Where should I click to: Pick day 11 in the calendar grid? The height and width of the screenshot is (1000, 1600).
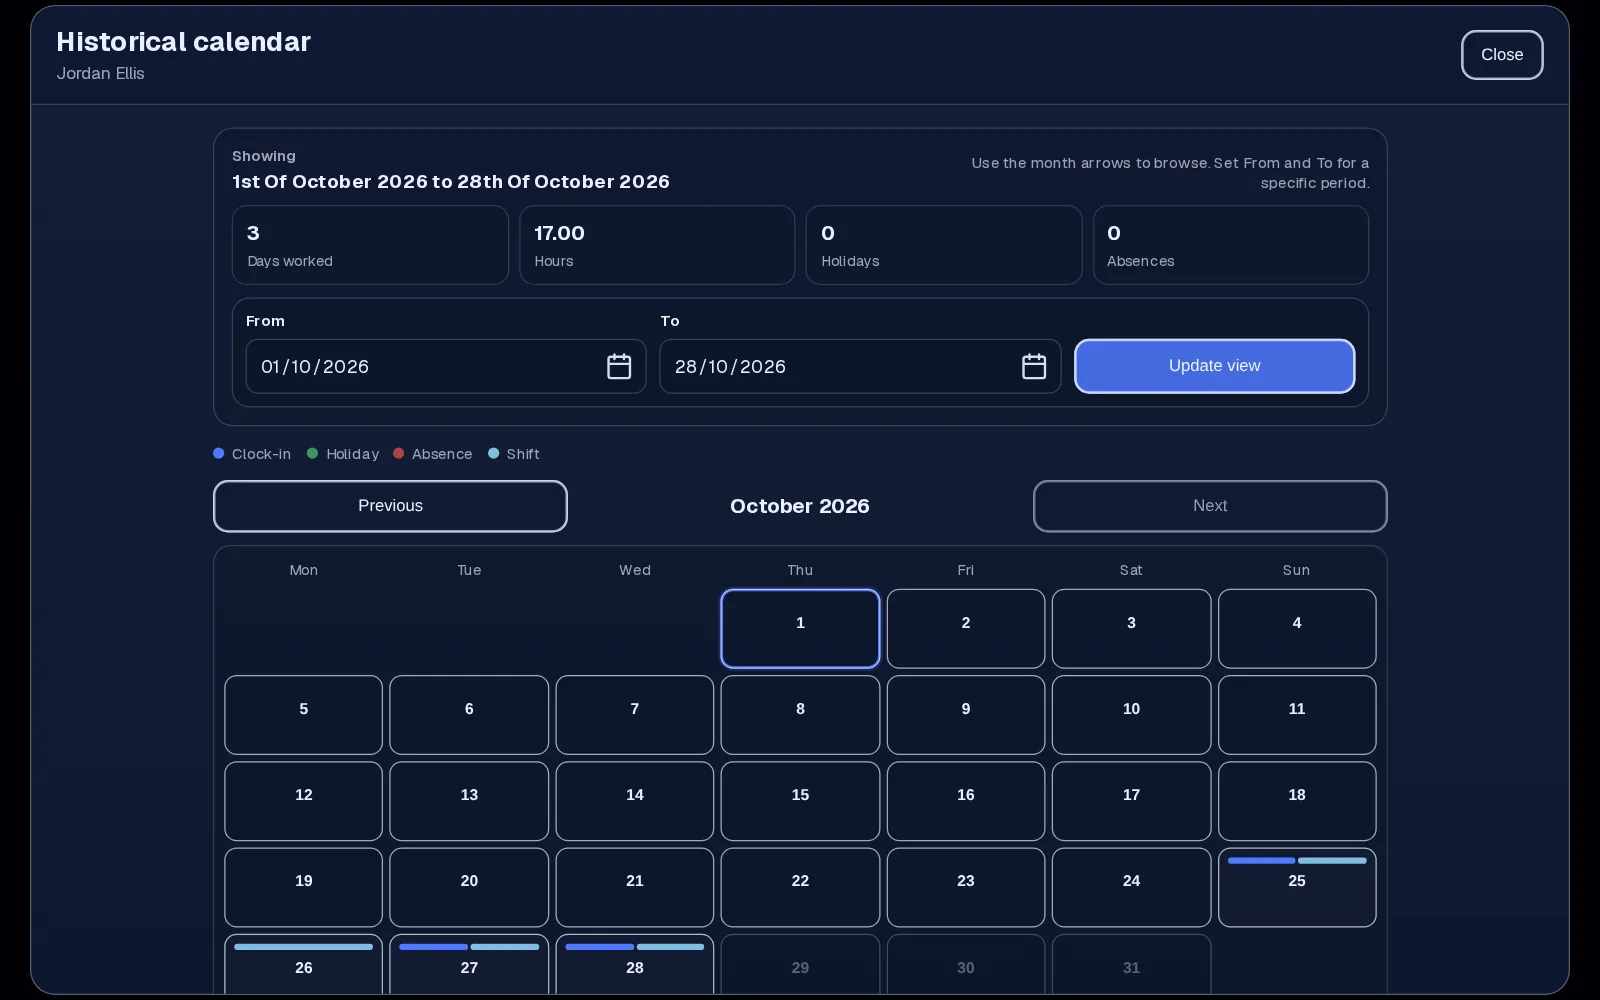(x=1297, y=715)
